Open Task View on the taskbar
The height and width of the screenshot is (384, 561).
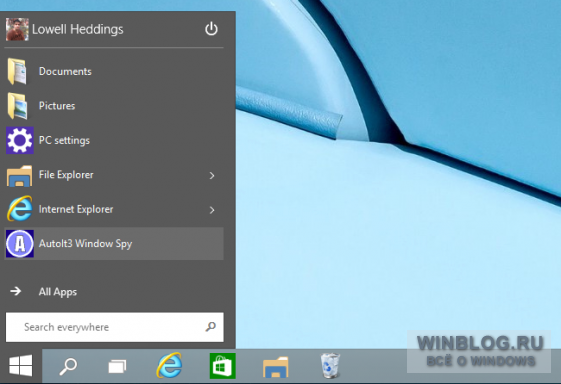pyautogui.click(x=117, y=366)
